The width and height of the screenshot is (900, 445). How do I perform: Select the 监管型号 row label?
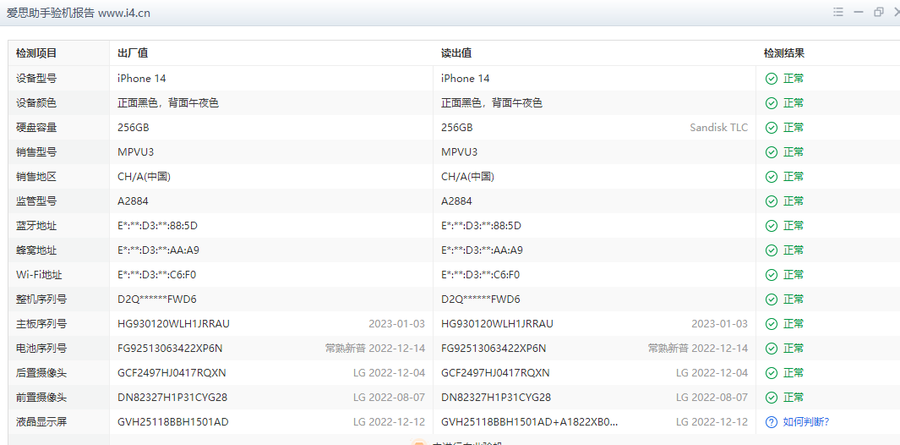pos(36,202)
